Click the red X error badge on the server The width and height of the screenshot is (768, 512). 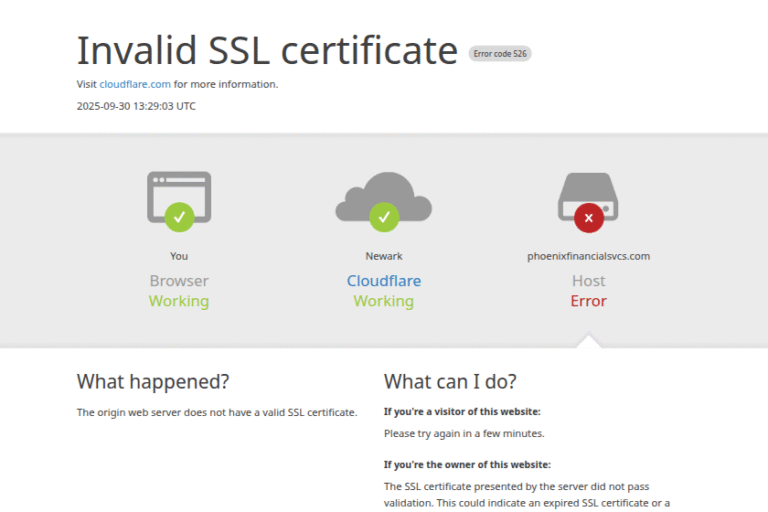[588, 216]
